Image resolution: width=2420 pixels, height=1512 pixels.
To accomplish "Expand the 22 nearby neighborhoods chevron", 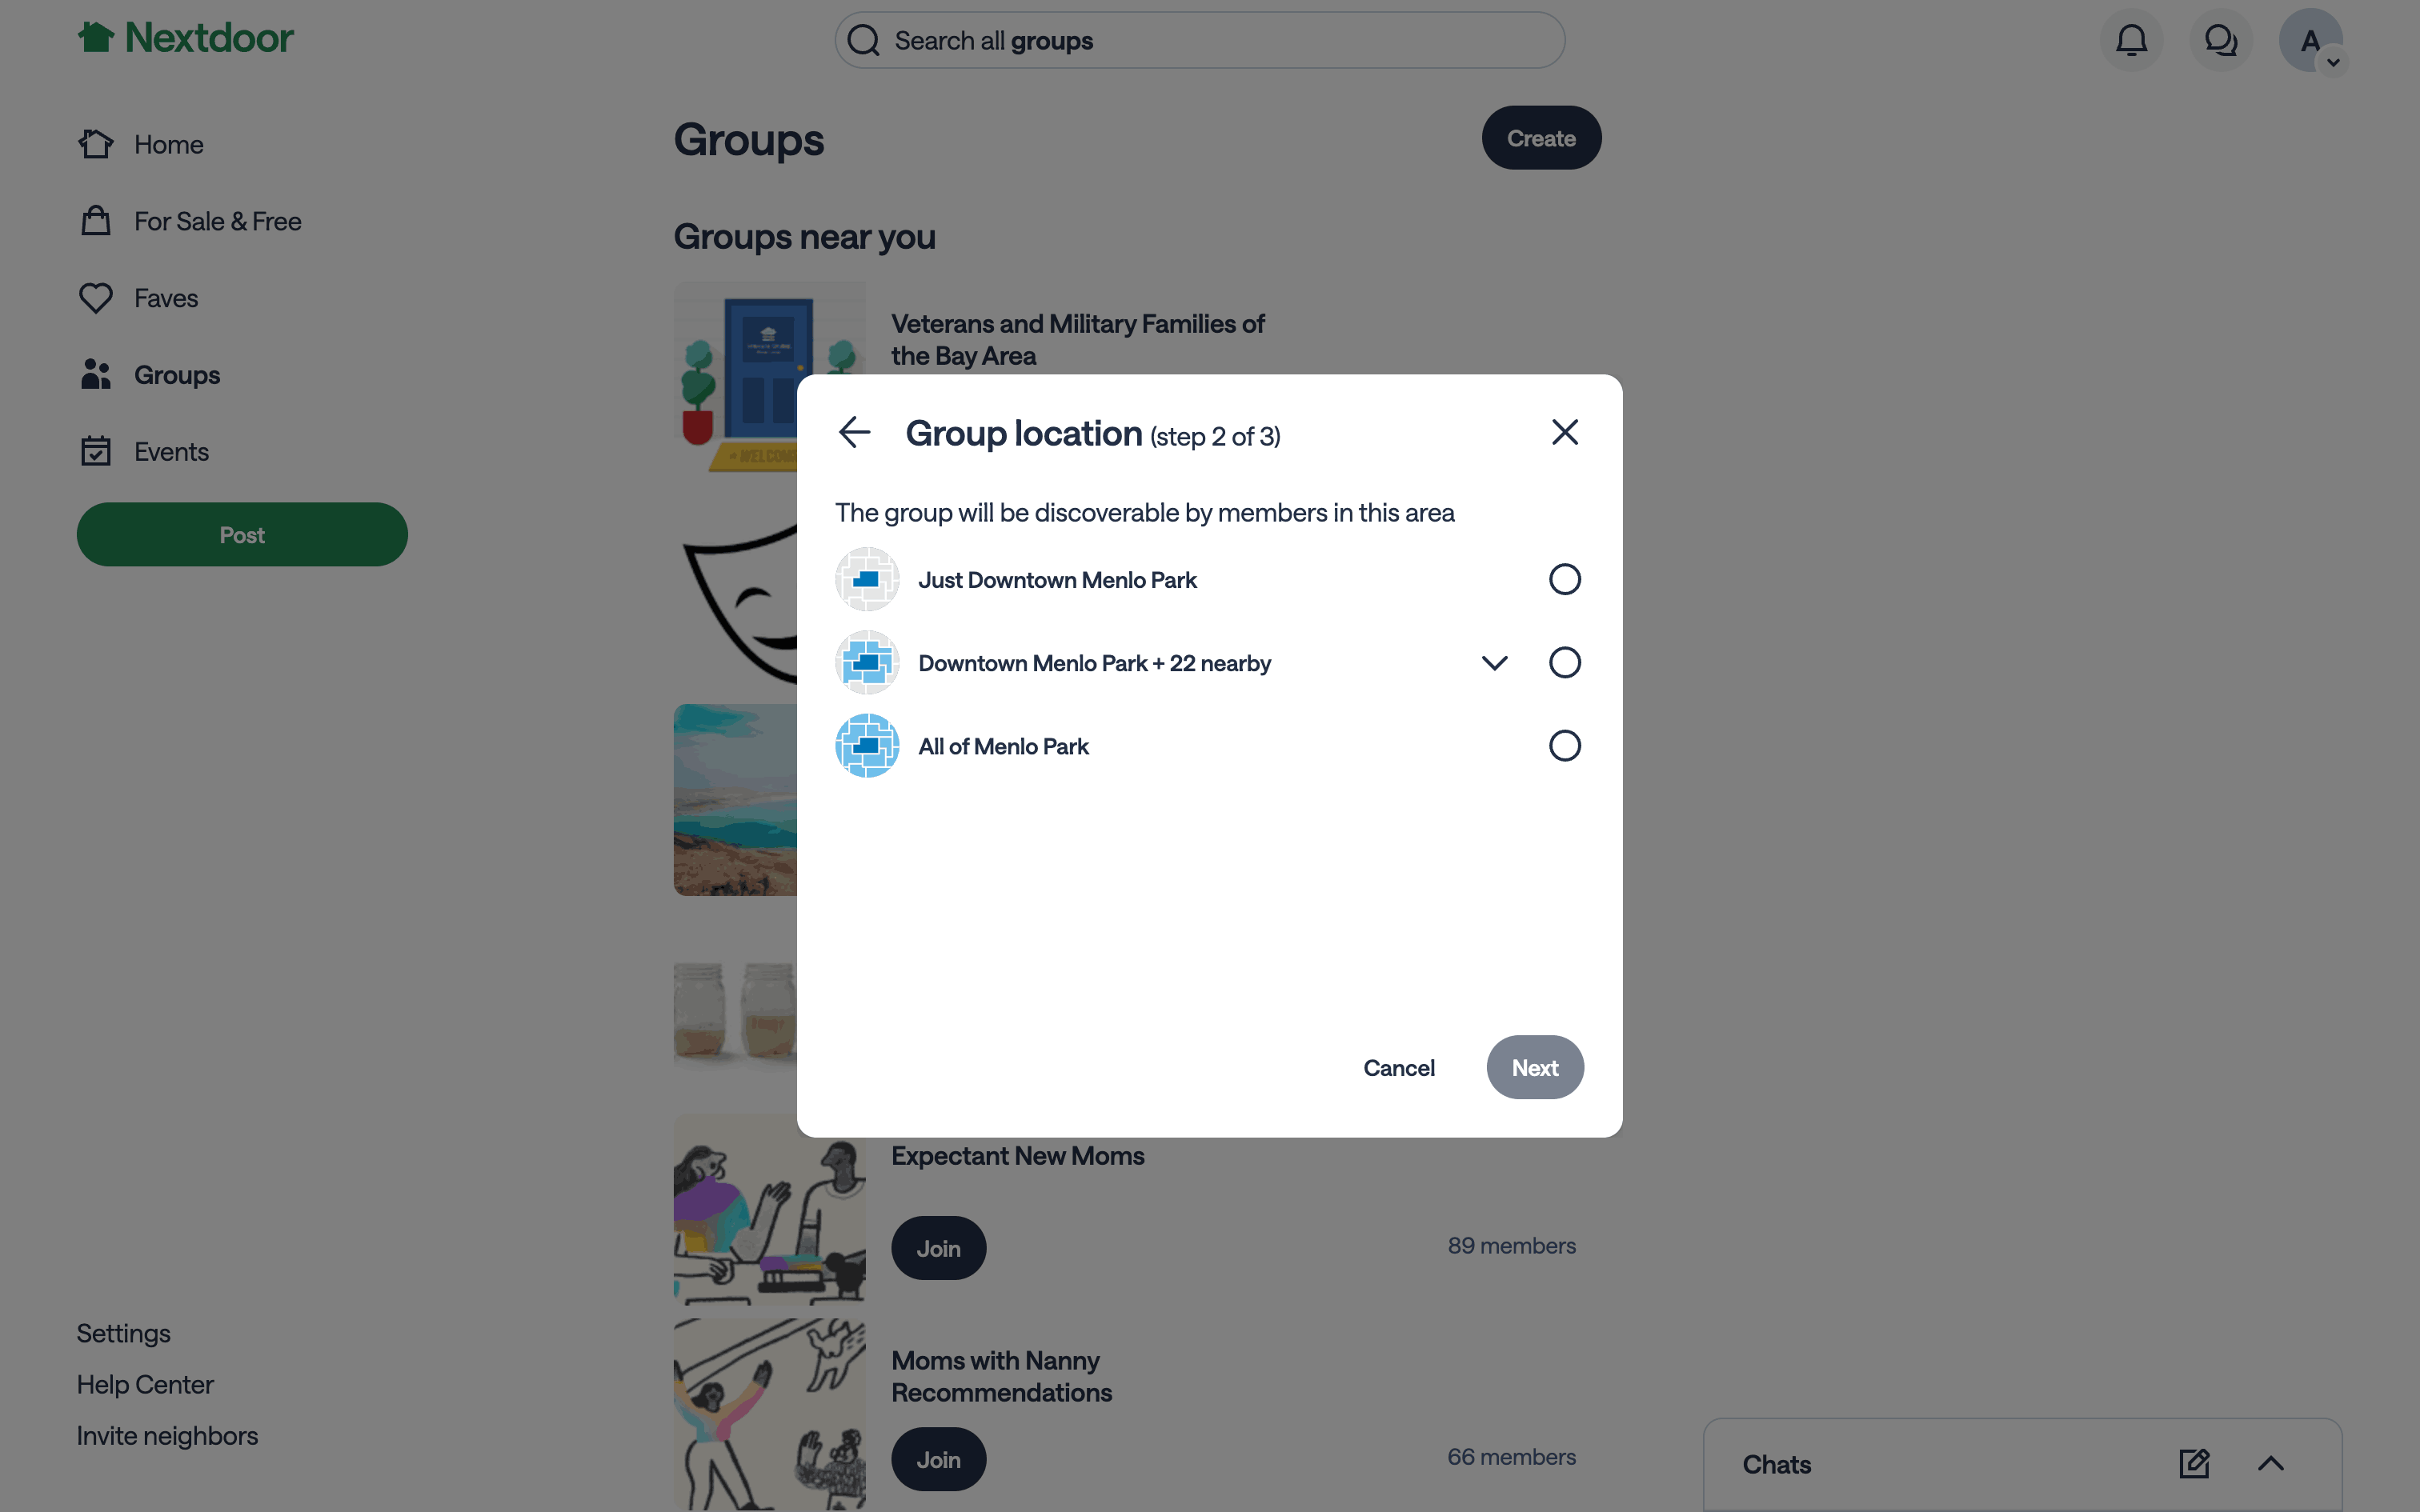I will (x=1494, y=663).
